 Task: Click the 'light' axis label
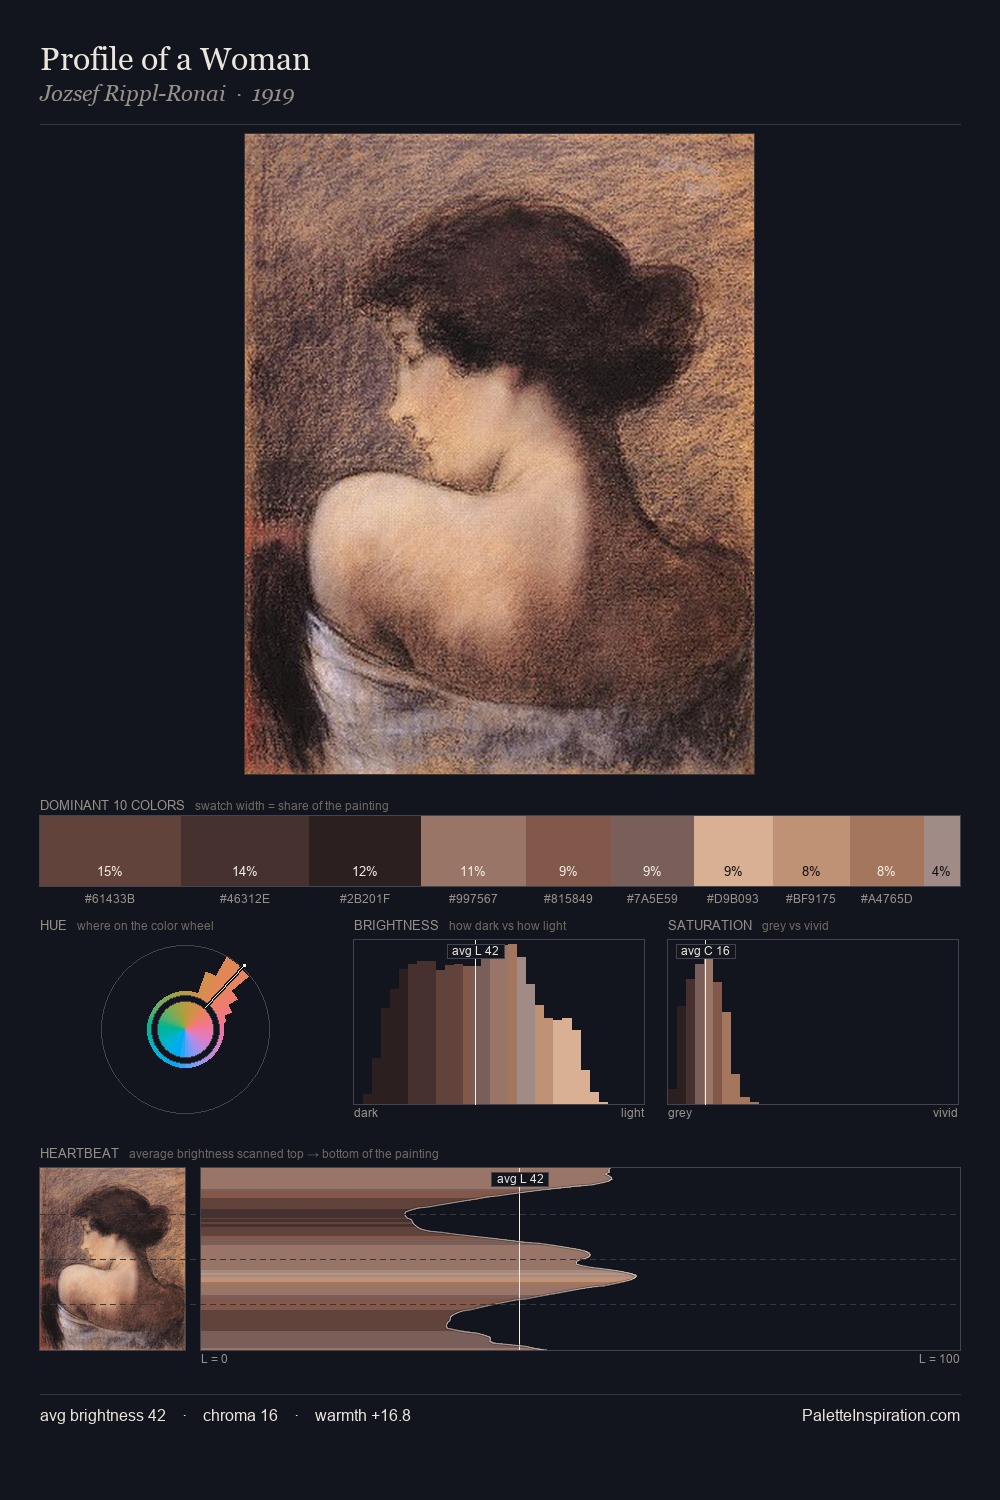[x=633, y=1112]
